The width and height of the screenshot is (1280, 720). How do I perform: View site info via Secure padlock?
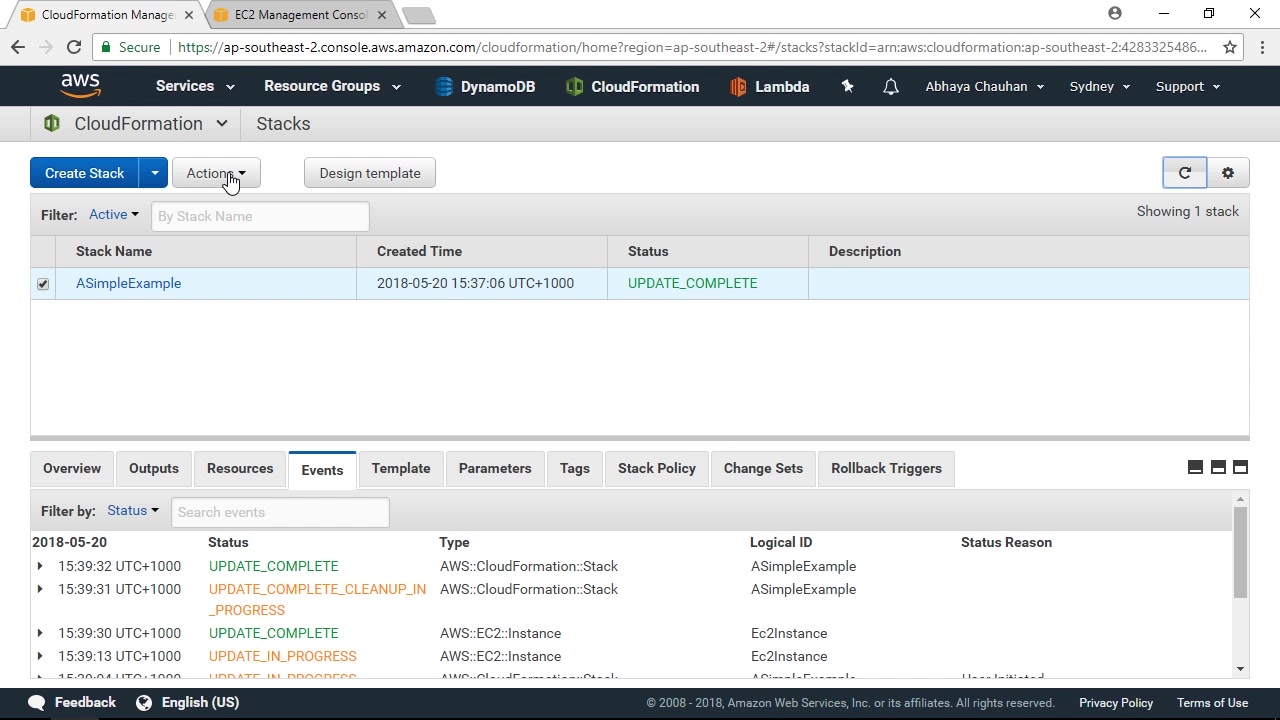pyautogui.click(x=130, y=47)
